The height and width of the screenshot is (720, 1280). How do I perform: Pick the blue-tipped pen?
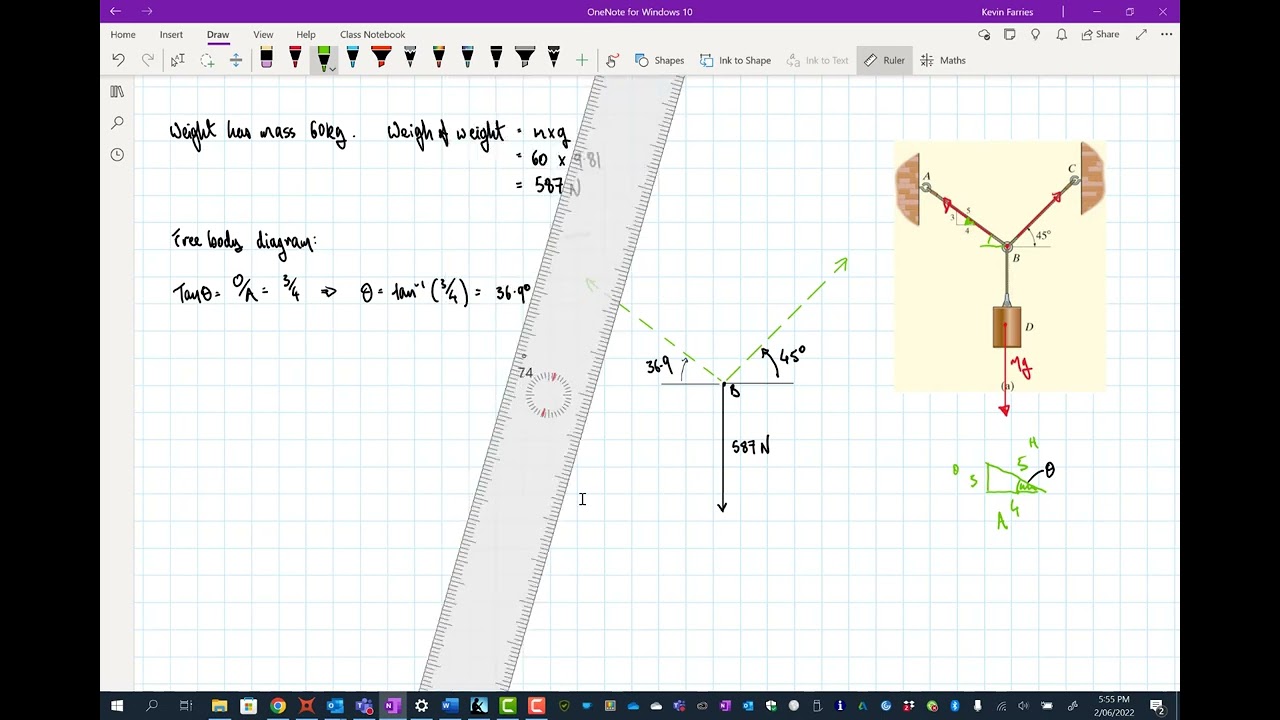[x=352, y=59]
